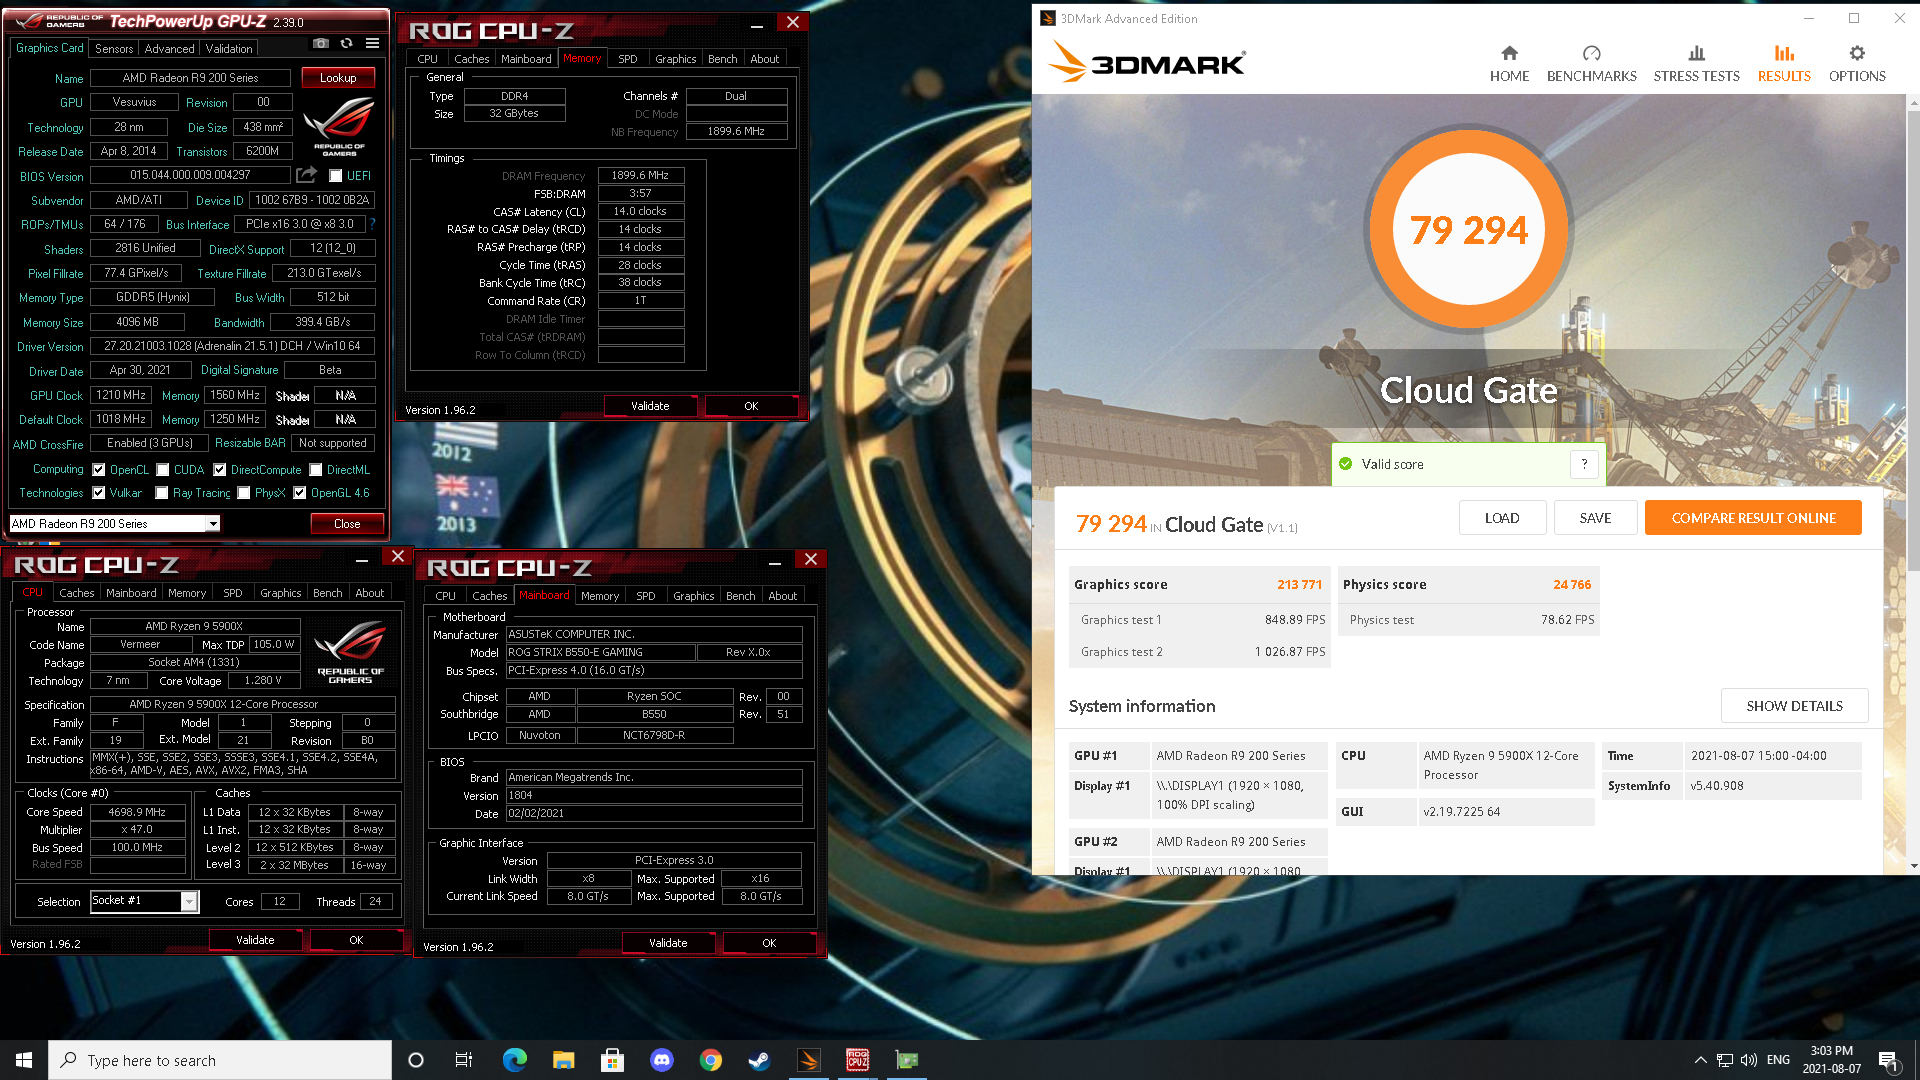The height and width of the screenshot is (1080, 1920).
Task: Open Steam from taskbar
Action: [x=759, y=1060]
